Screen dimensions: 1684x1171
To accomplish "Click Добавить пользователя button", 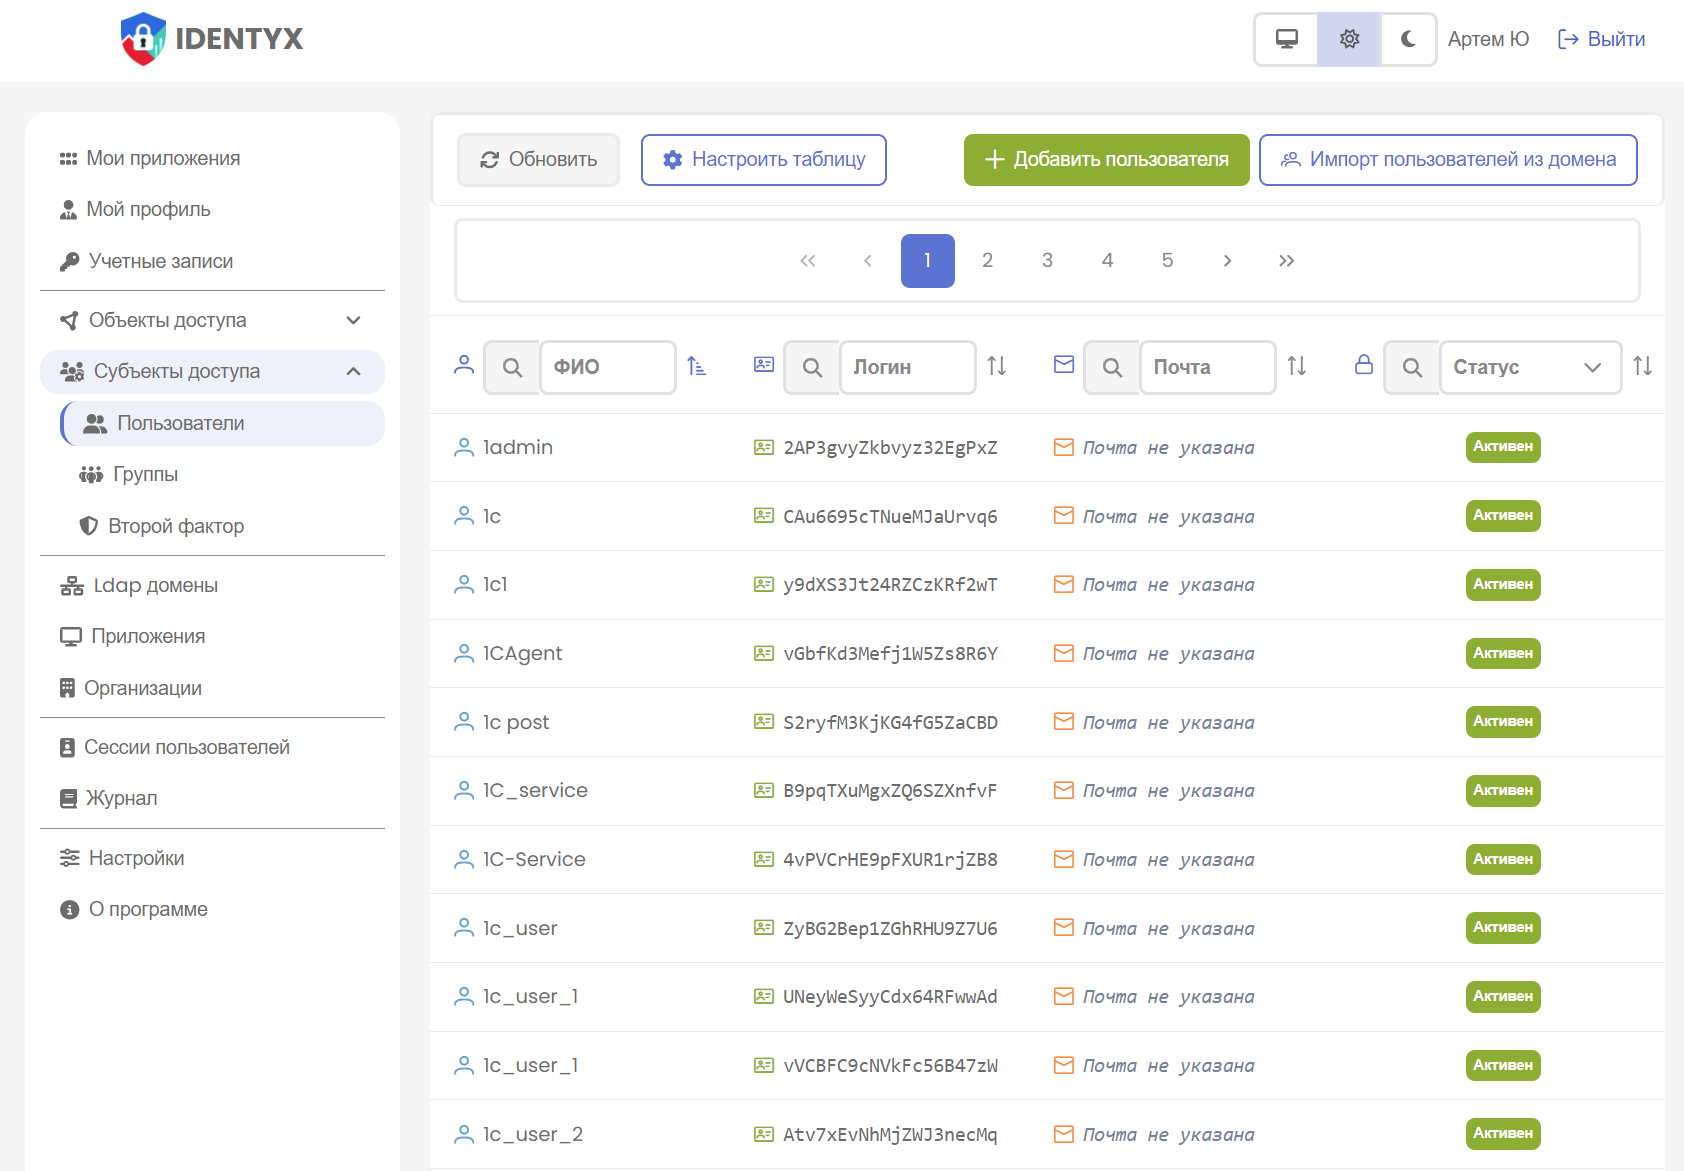I will click(x=1106, y=160).
